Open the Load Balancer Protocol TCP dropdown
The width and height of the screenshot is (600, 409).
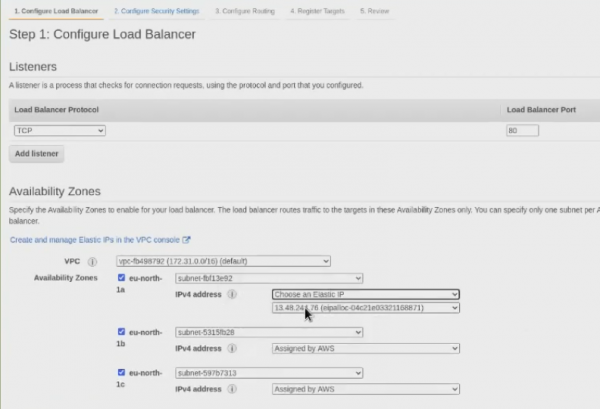click(60, 130)
